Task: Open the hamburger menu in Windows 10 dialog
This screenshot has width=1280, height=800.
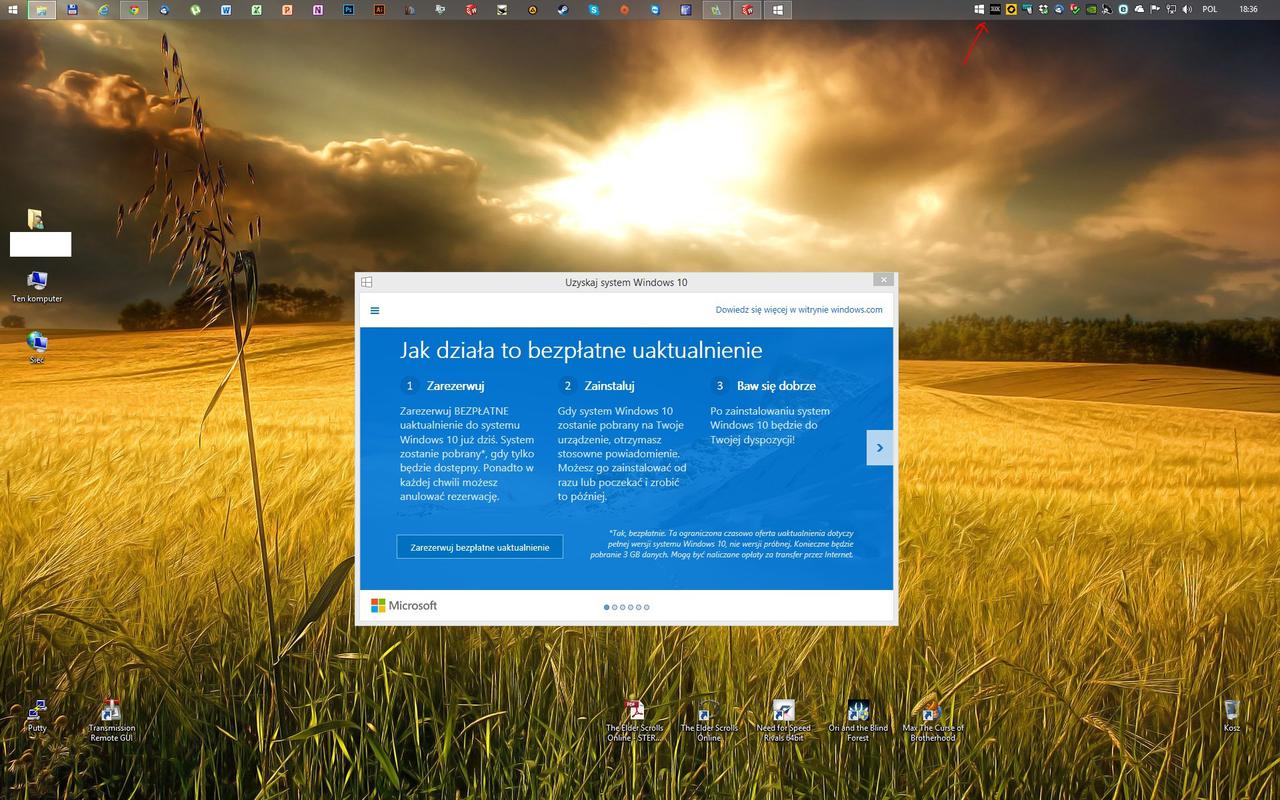Action: 375,310
